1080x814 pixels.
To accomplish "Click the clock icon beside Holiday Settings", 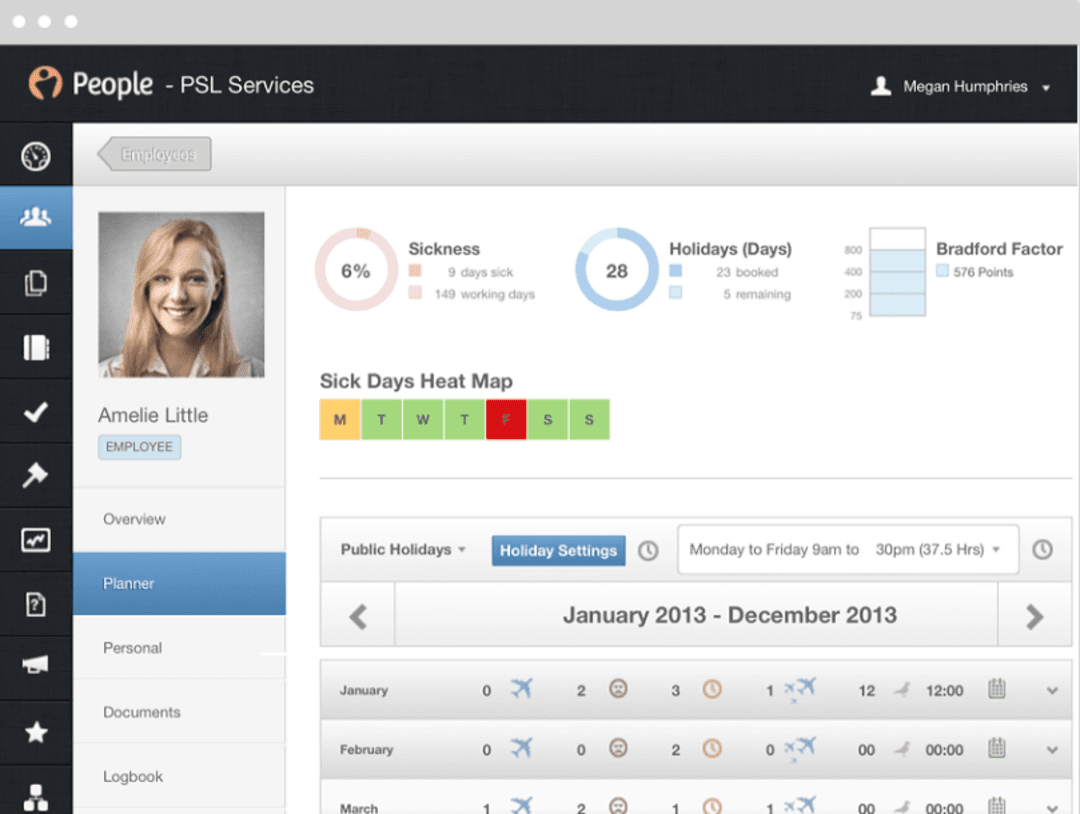I will tap(648, 549).
